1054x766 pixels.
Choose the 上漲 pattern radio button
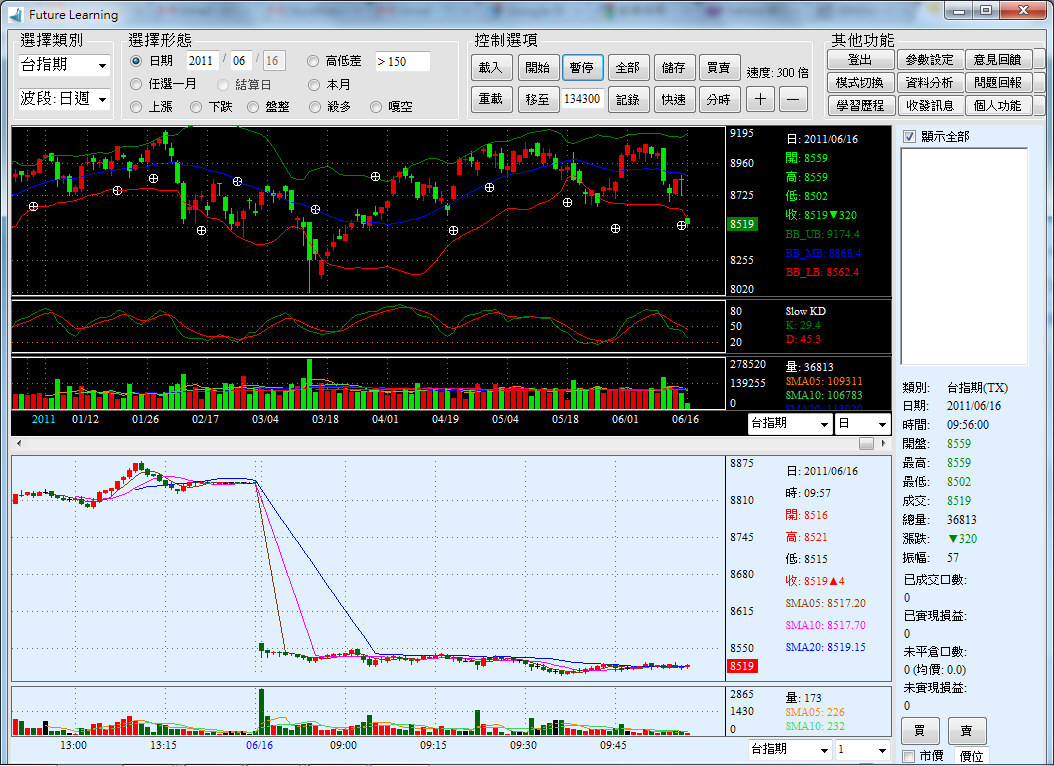[136, 107]
